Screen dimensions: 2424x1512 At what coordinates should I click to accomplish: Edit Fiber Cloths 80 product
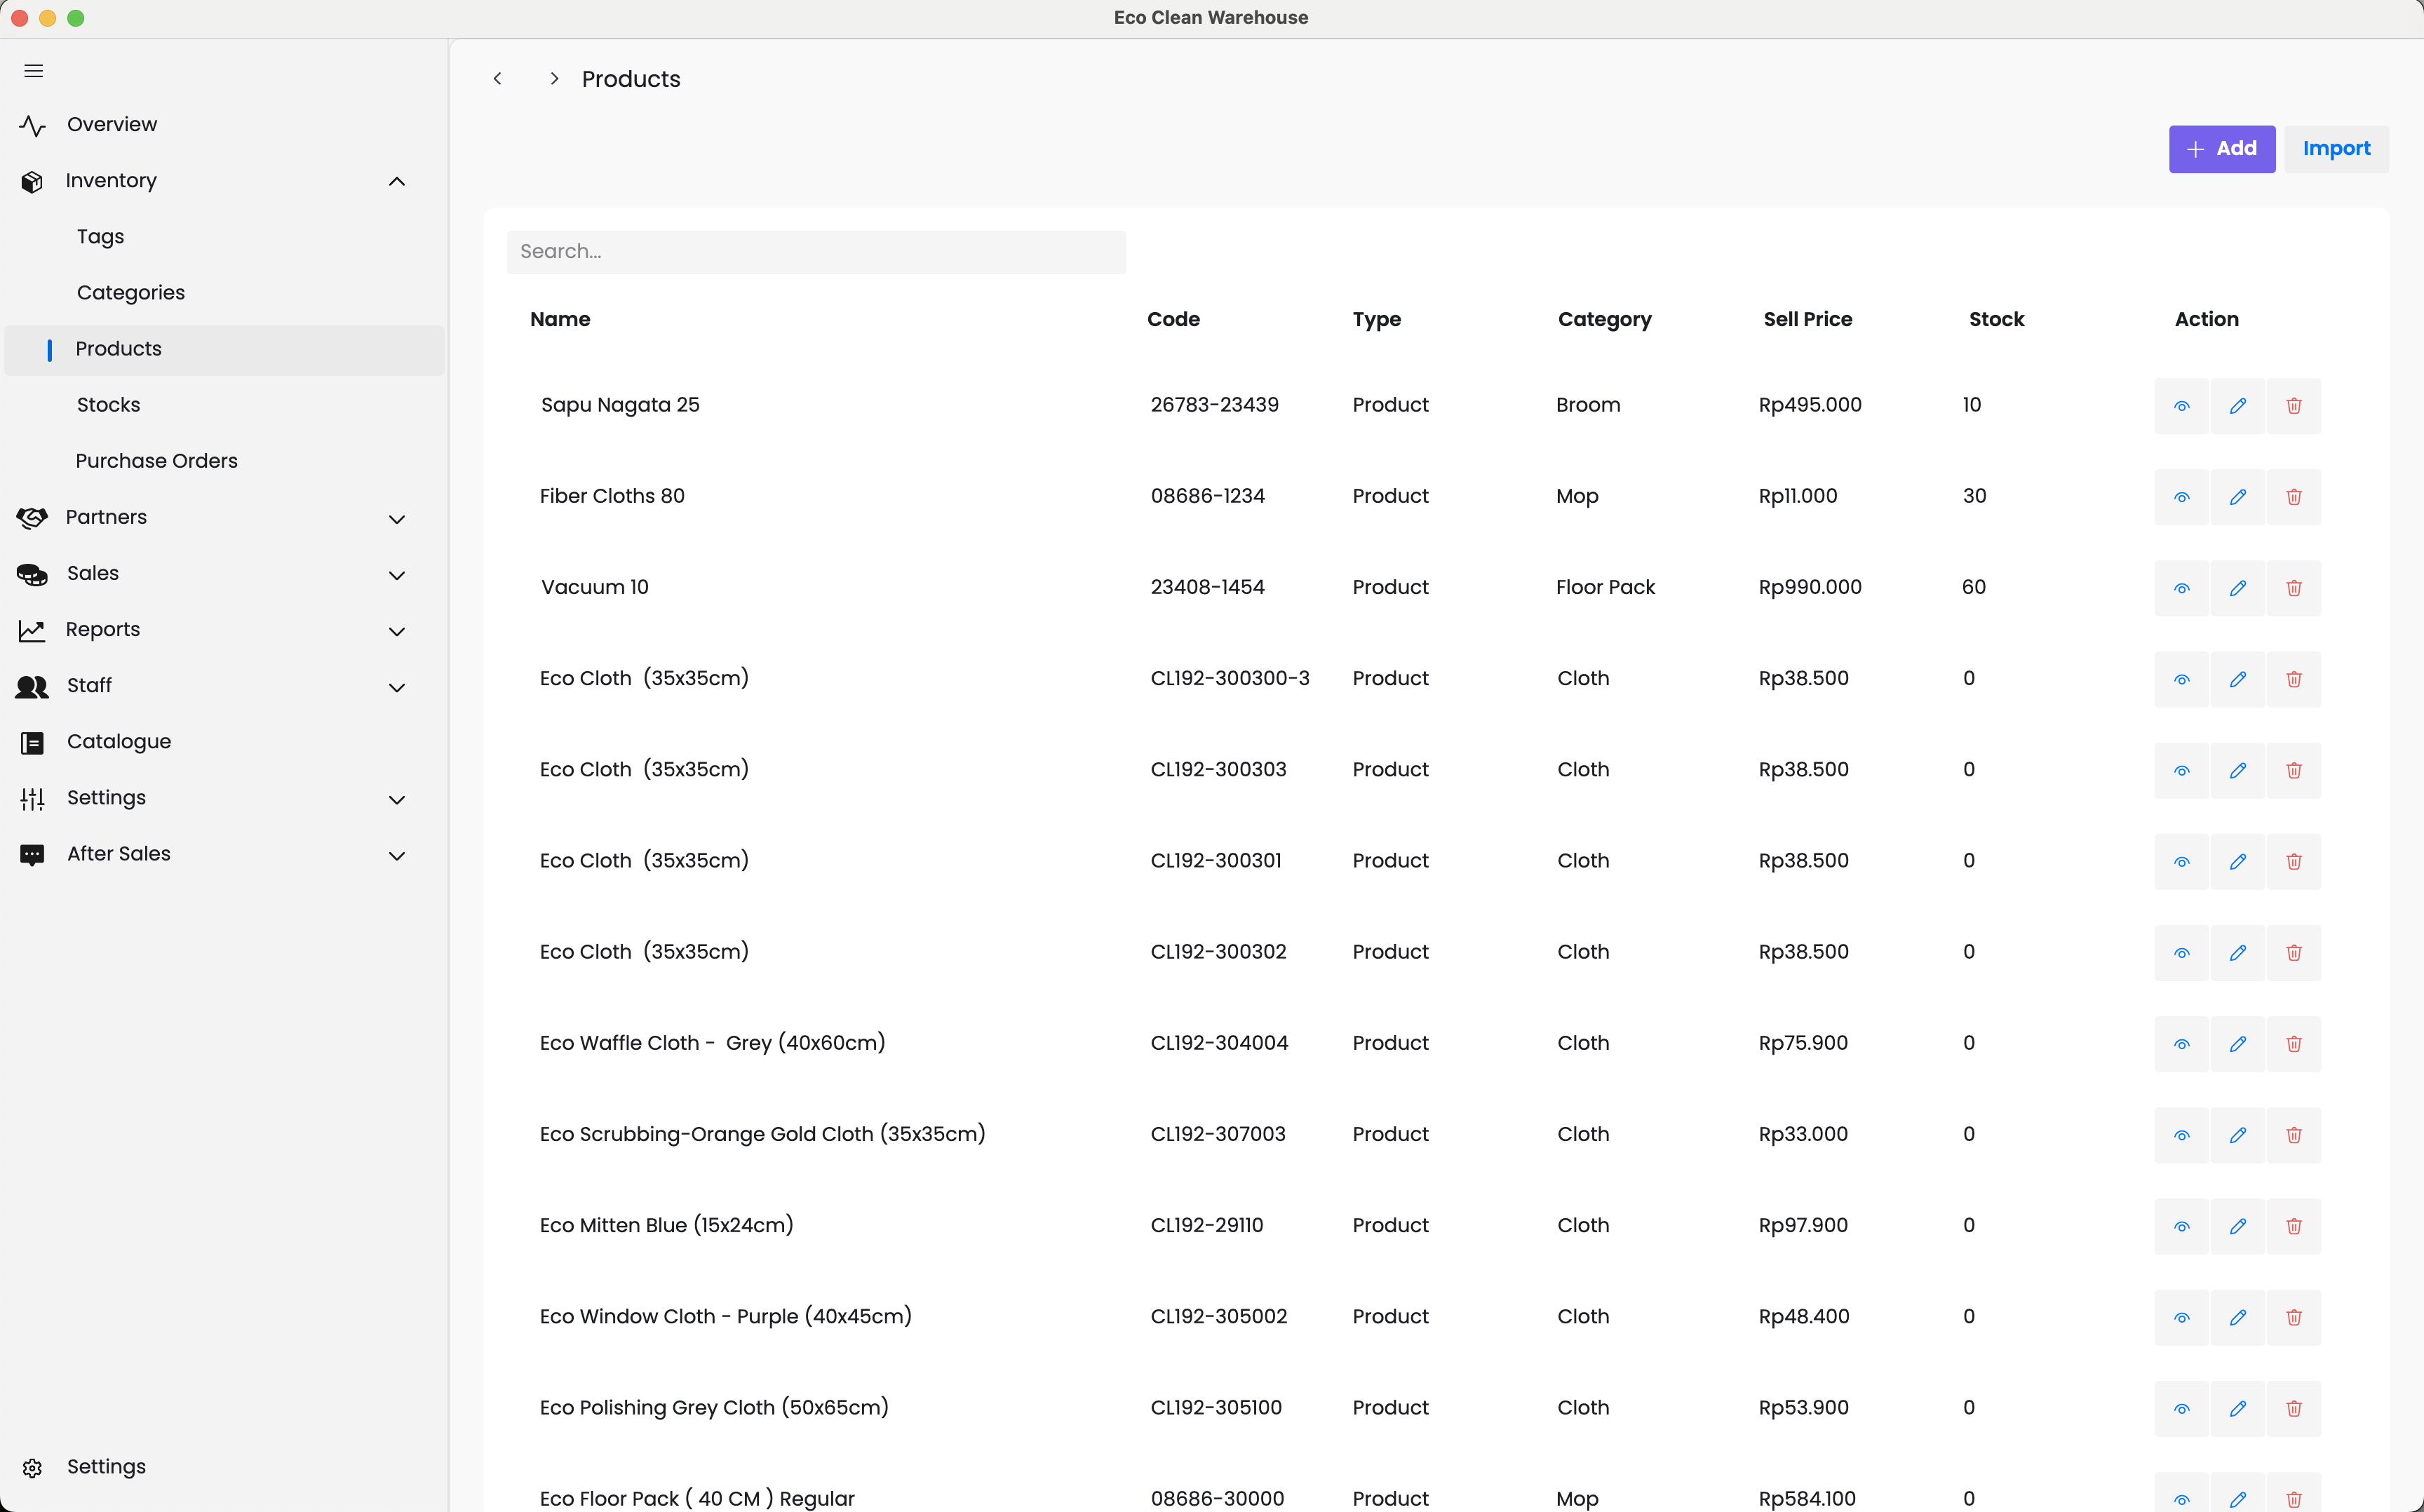coord(2238,497)
